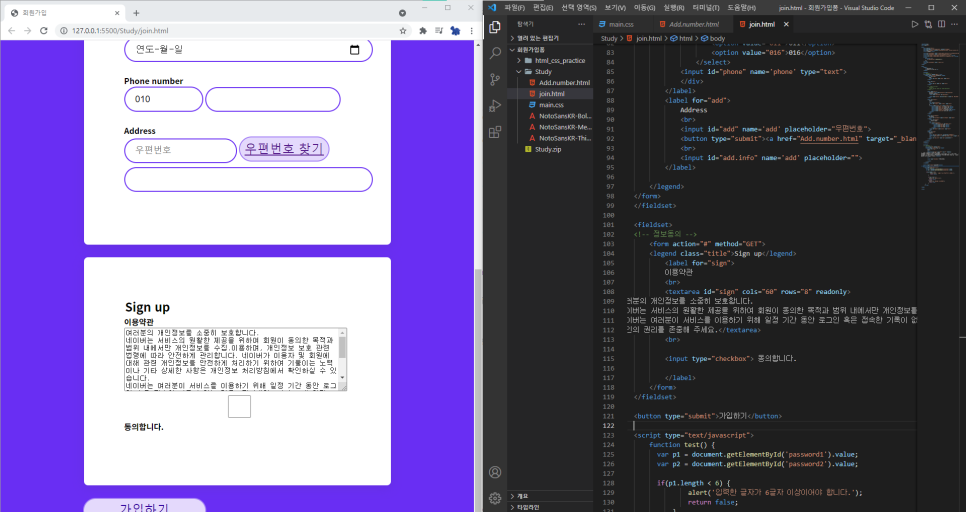This screenshot has height=512, width=966.
Task: Switch to the Add.number.html editor tab
Action: (x=693, y=24)
